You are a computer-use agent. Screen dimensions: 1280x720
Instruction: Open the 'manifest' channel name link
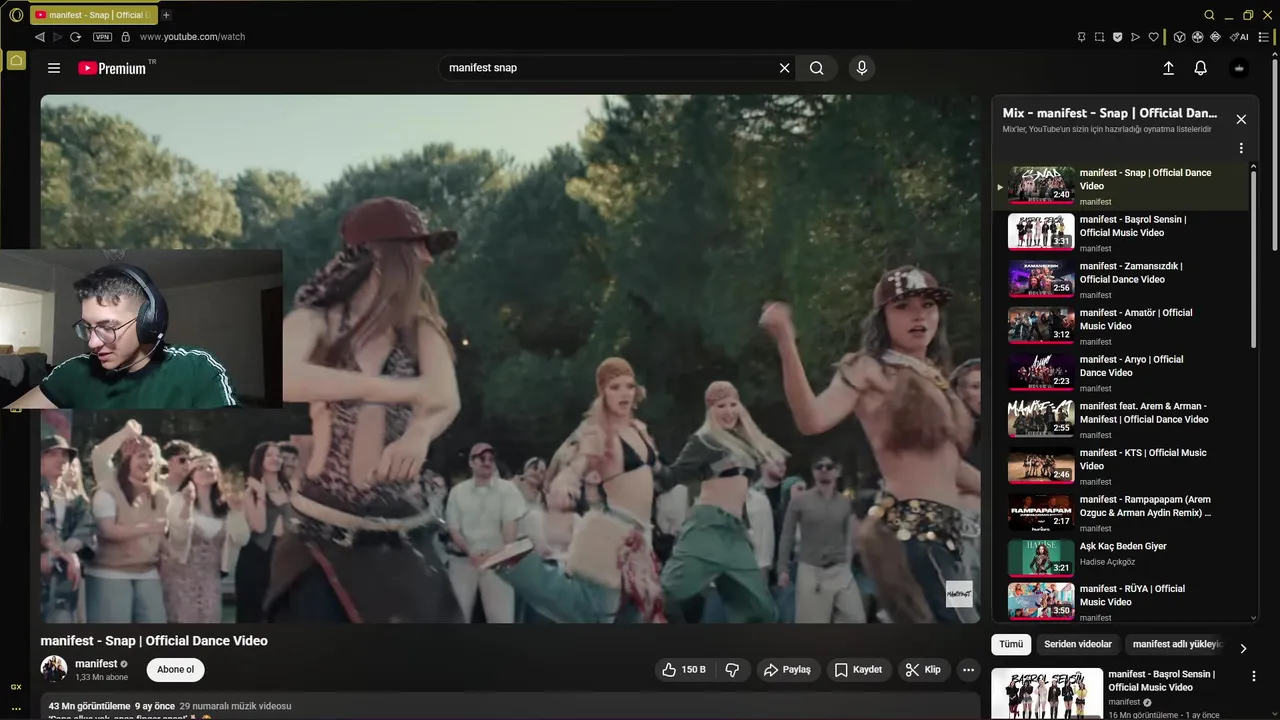[96, 664]
